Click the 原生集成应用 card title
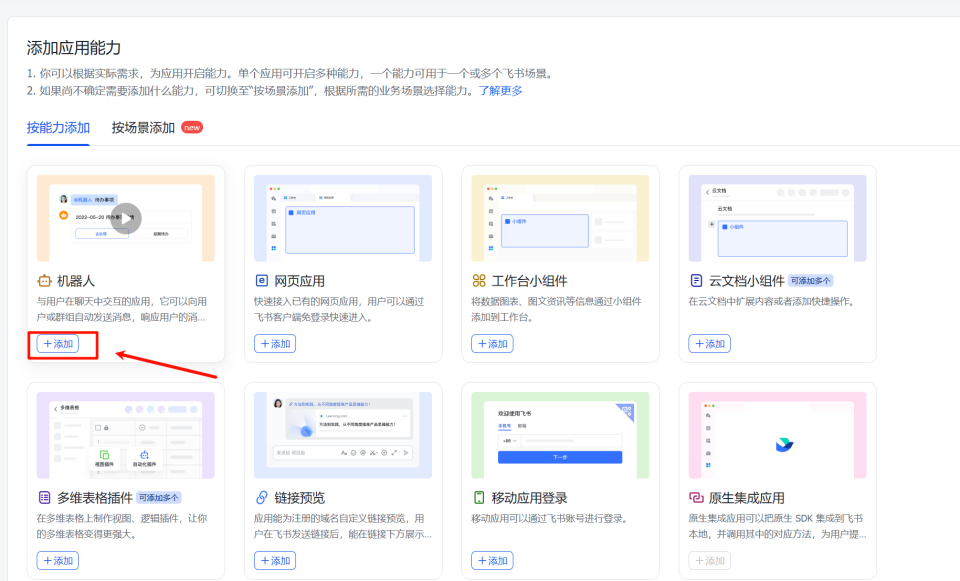 (x=746, y=498)
